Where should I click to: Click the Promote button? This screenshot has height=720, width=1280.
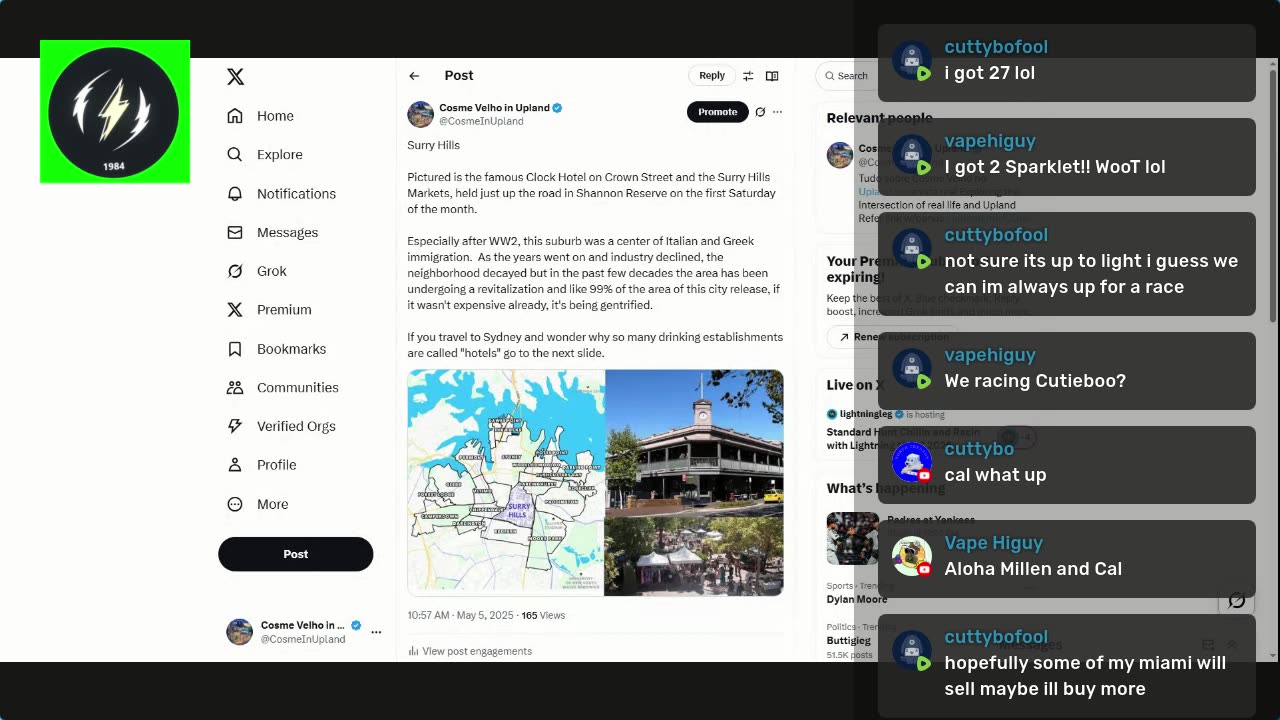click(x=718, y=112)
